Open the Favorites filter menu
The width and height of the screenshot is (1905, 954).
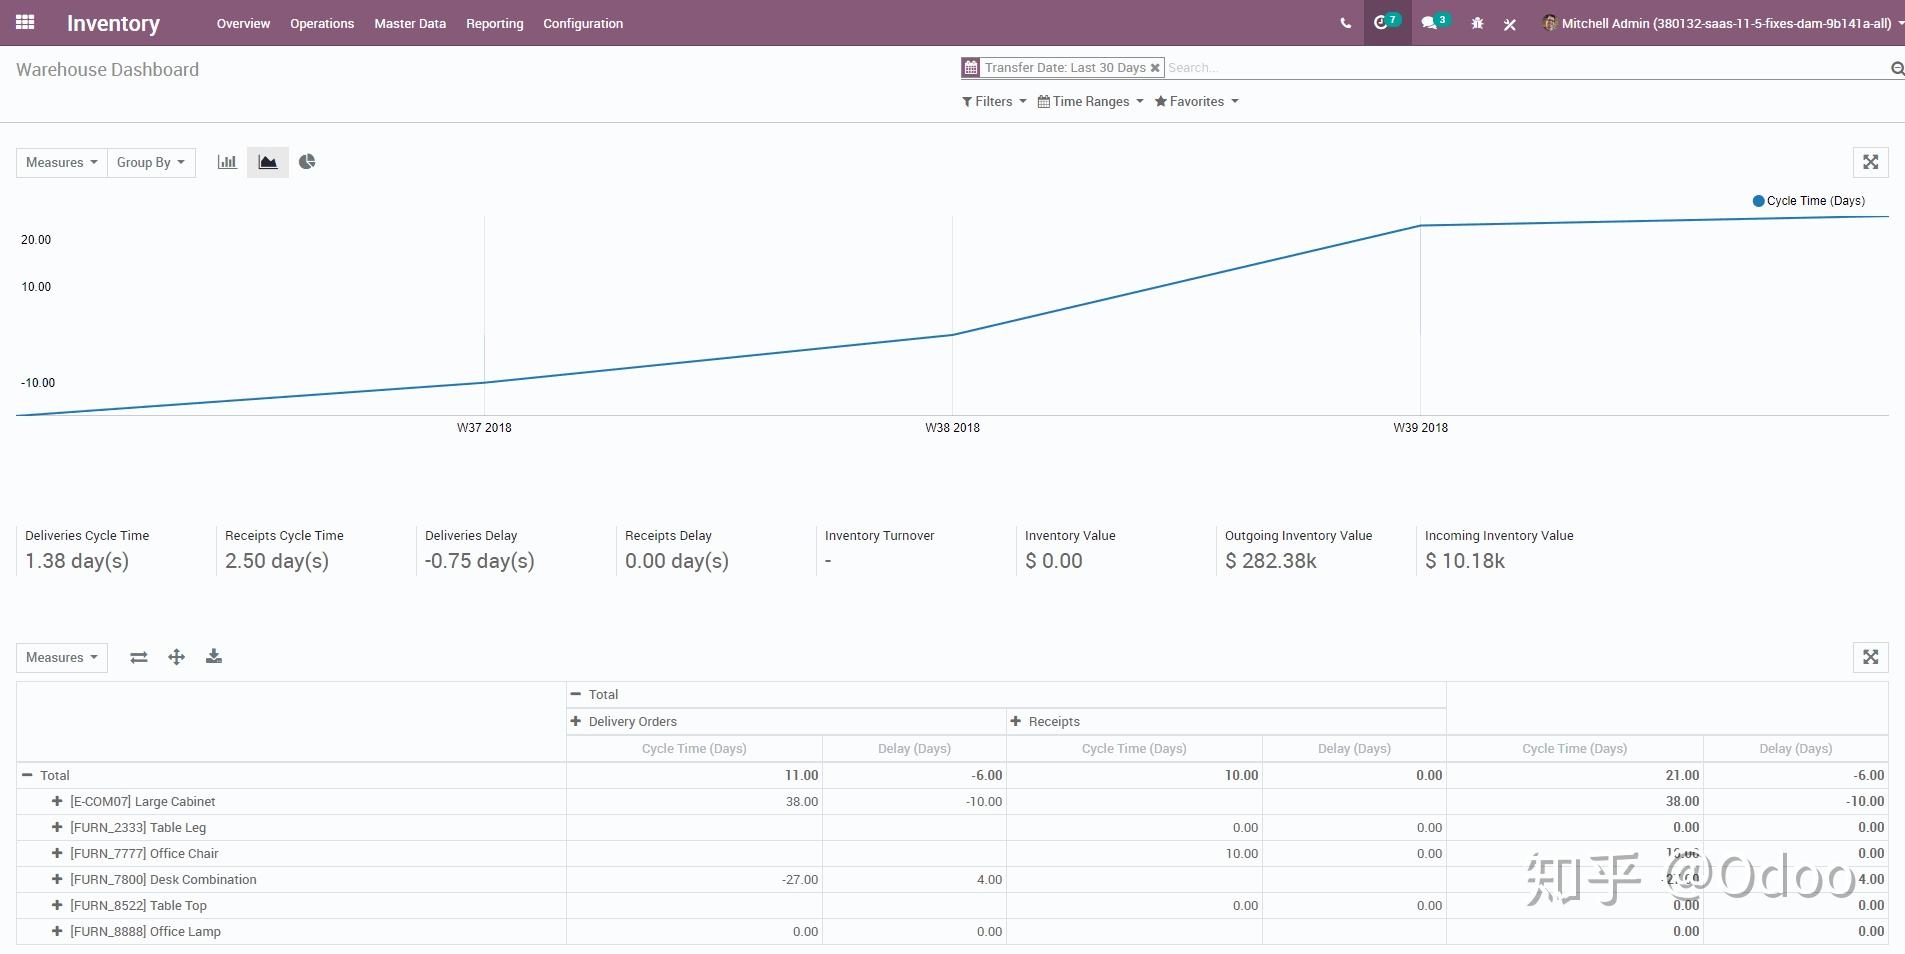[x=1196, y=101]
